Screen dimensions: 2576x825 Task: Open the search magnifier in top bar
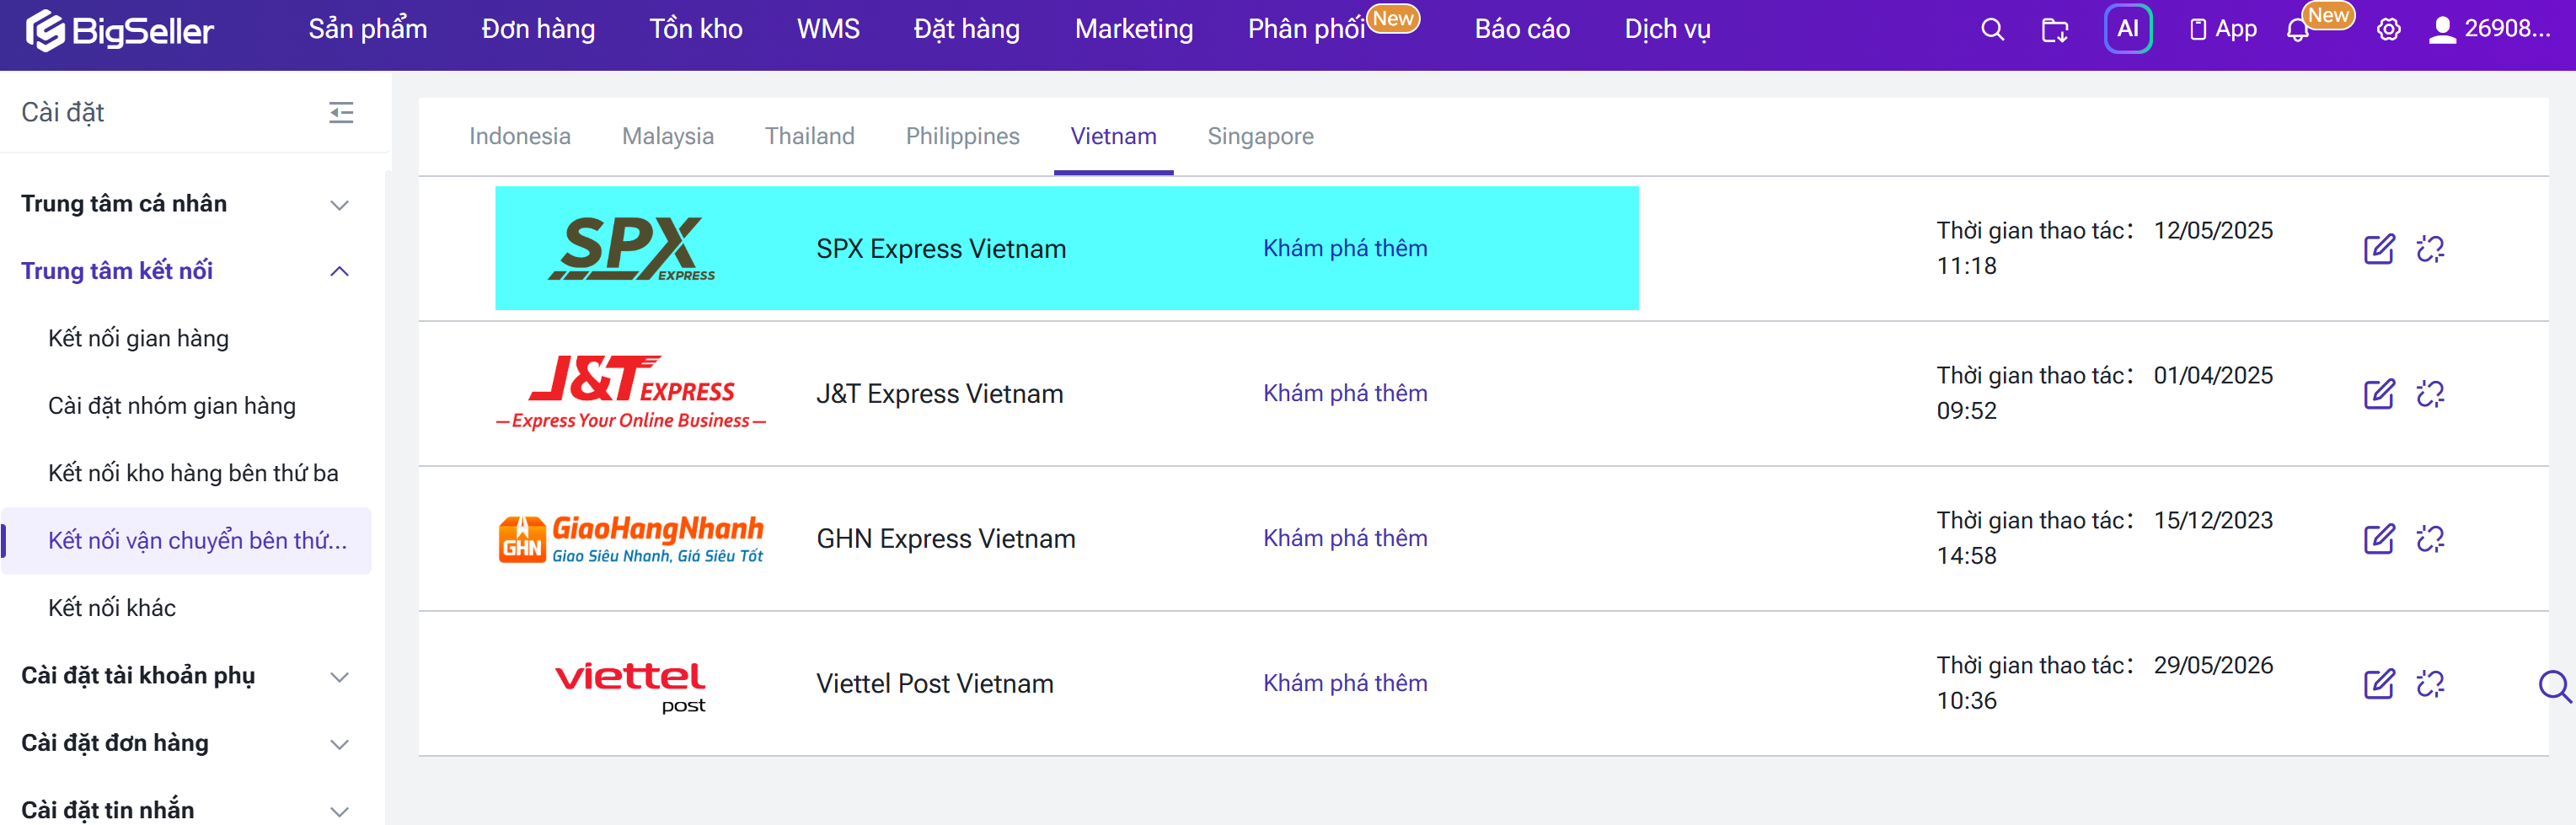click(1992, 29)
